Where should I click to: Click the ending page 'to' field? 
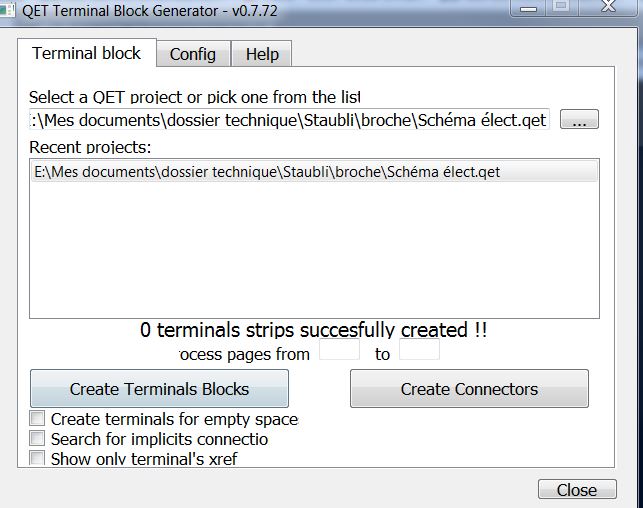418,352
